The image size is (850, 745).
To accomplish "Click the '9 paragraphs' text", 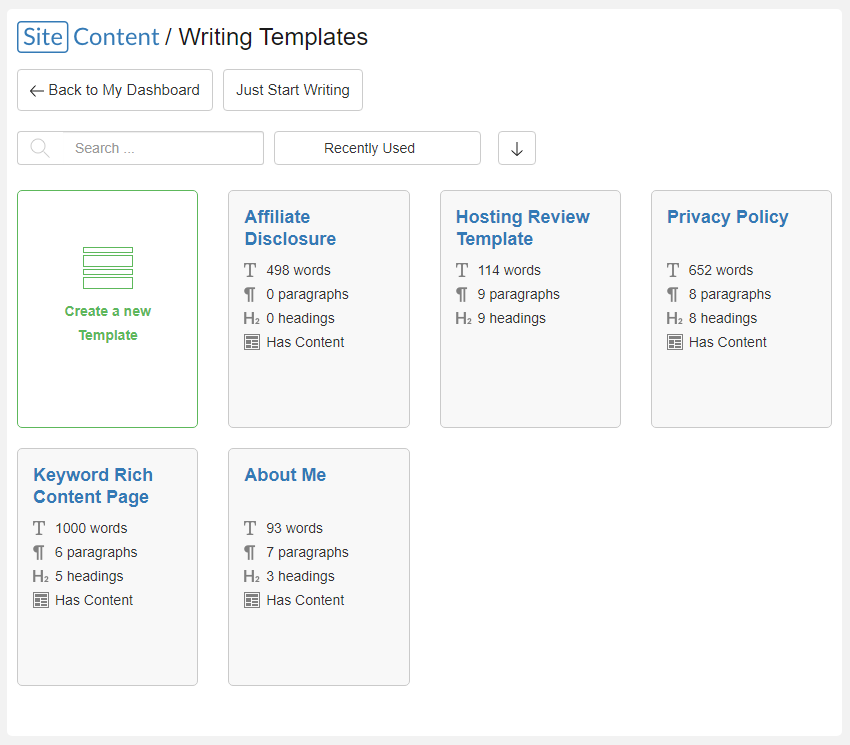I will 518,294.
